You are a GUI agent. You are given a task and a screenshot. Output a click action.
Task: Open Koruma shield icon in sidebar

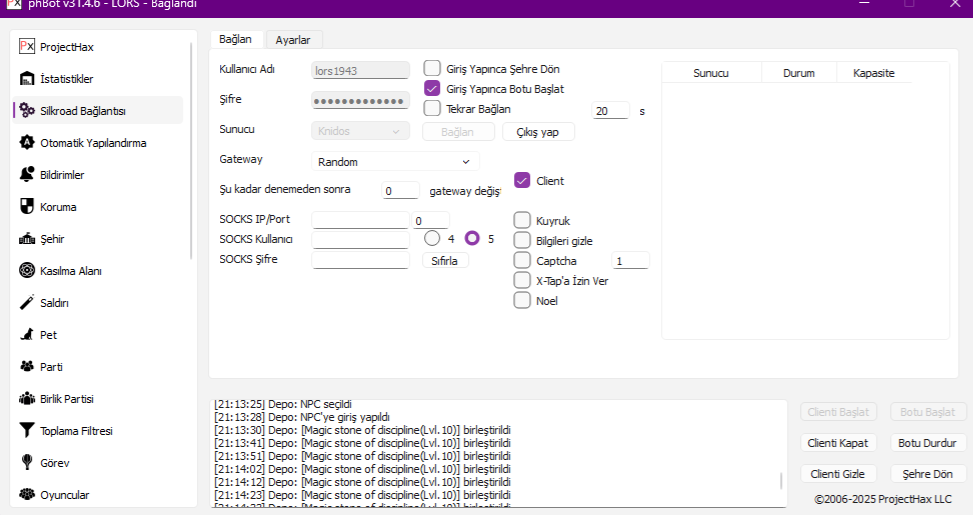[x=27, y=207]
